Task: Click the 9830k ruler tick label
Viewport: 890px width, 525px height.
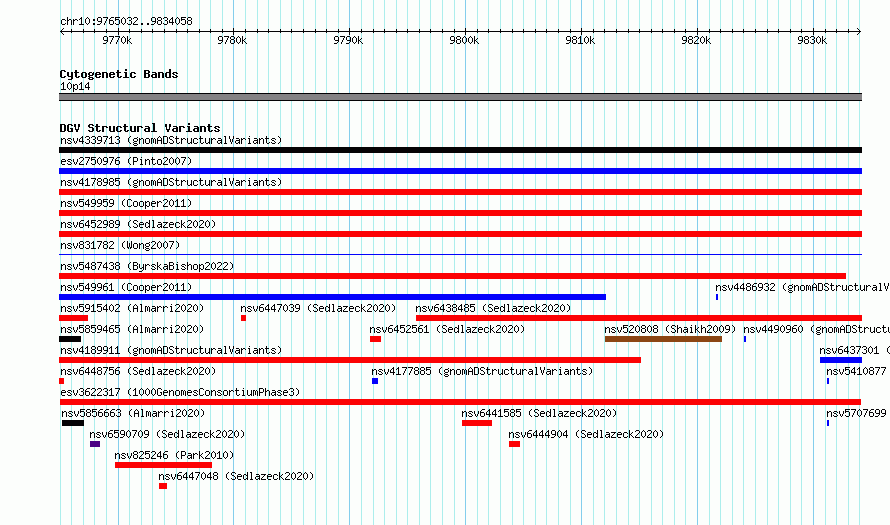Action: coord(812,40)
